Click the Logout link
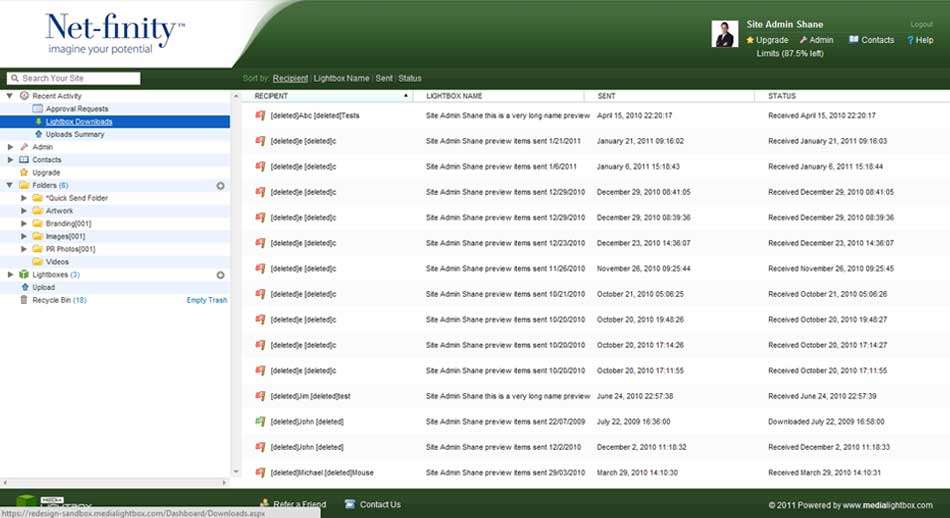 tap(921, 24)
